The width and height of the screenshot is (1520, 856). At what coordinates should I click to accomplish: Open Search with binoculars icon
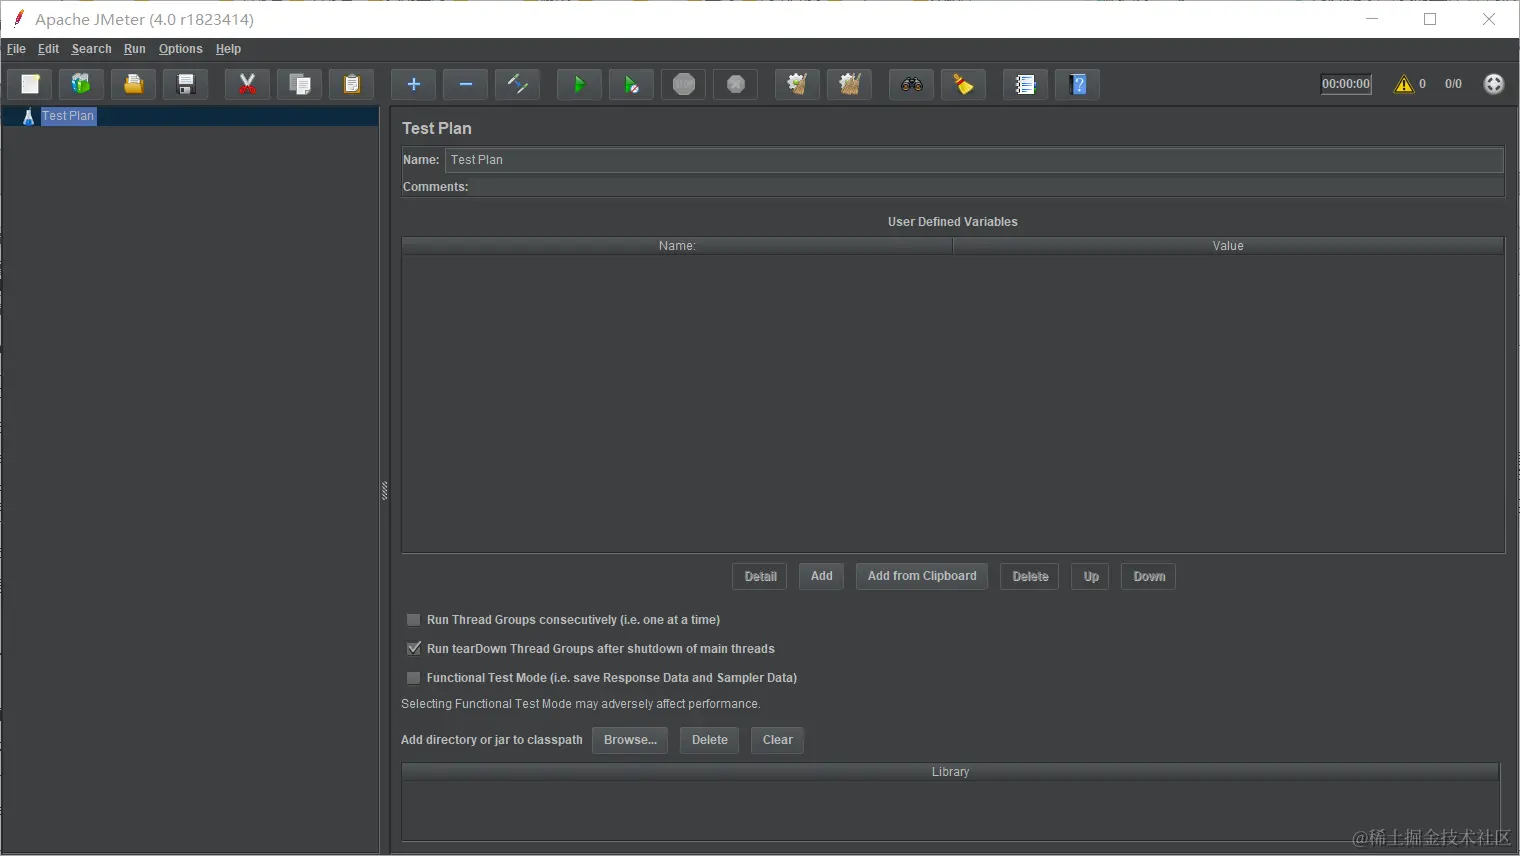tap(911, 85)
